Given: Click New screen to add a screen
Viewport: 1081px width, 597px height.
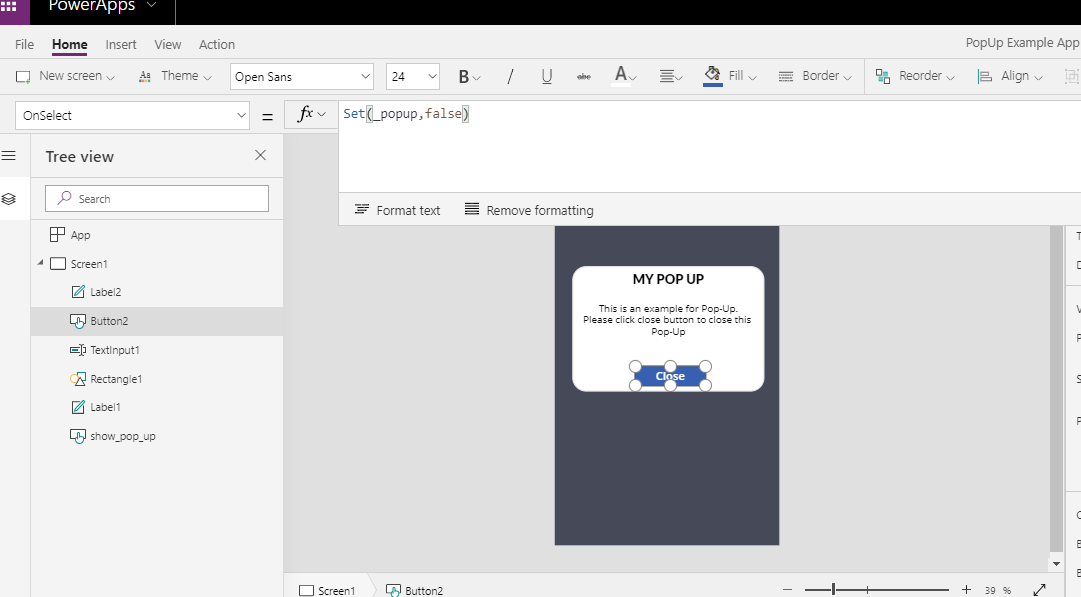Looking at the screenshot, I should [63, 76].
